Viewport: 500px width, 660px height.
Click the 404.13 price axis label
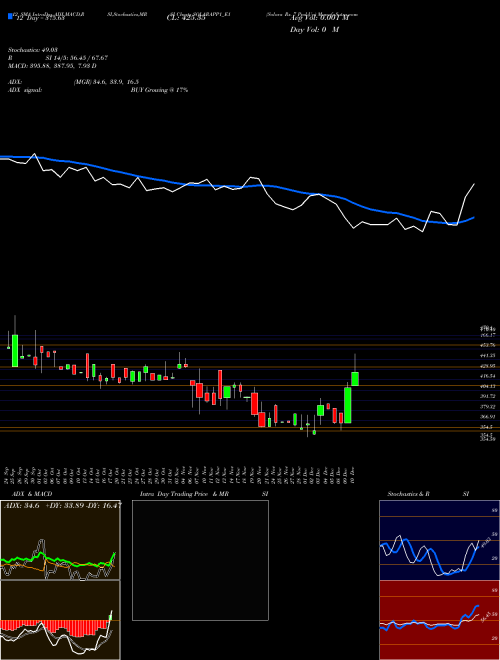tap(489, 386)
